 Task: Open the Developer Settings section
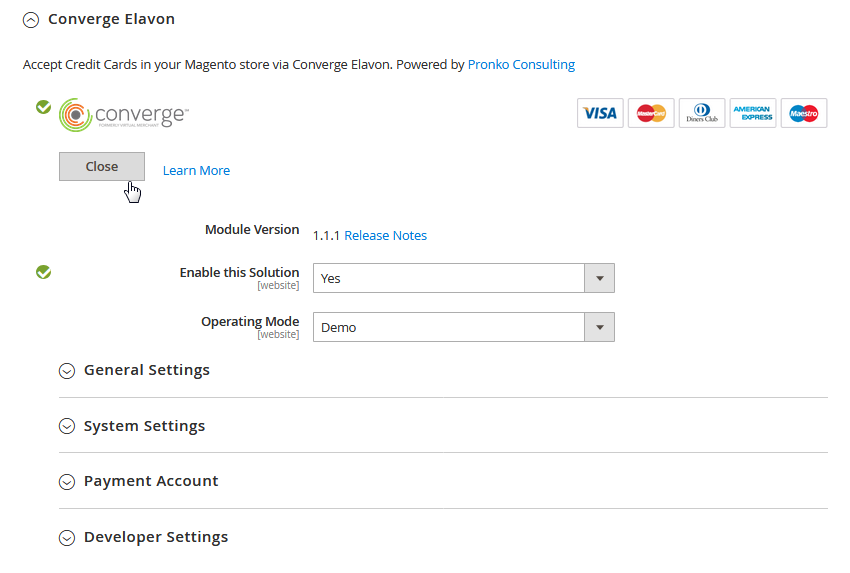pyautogui.click(x=155, y=537)
